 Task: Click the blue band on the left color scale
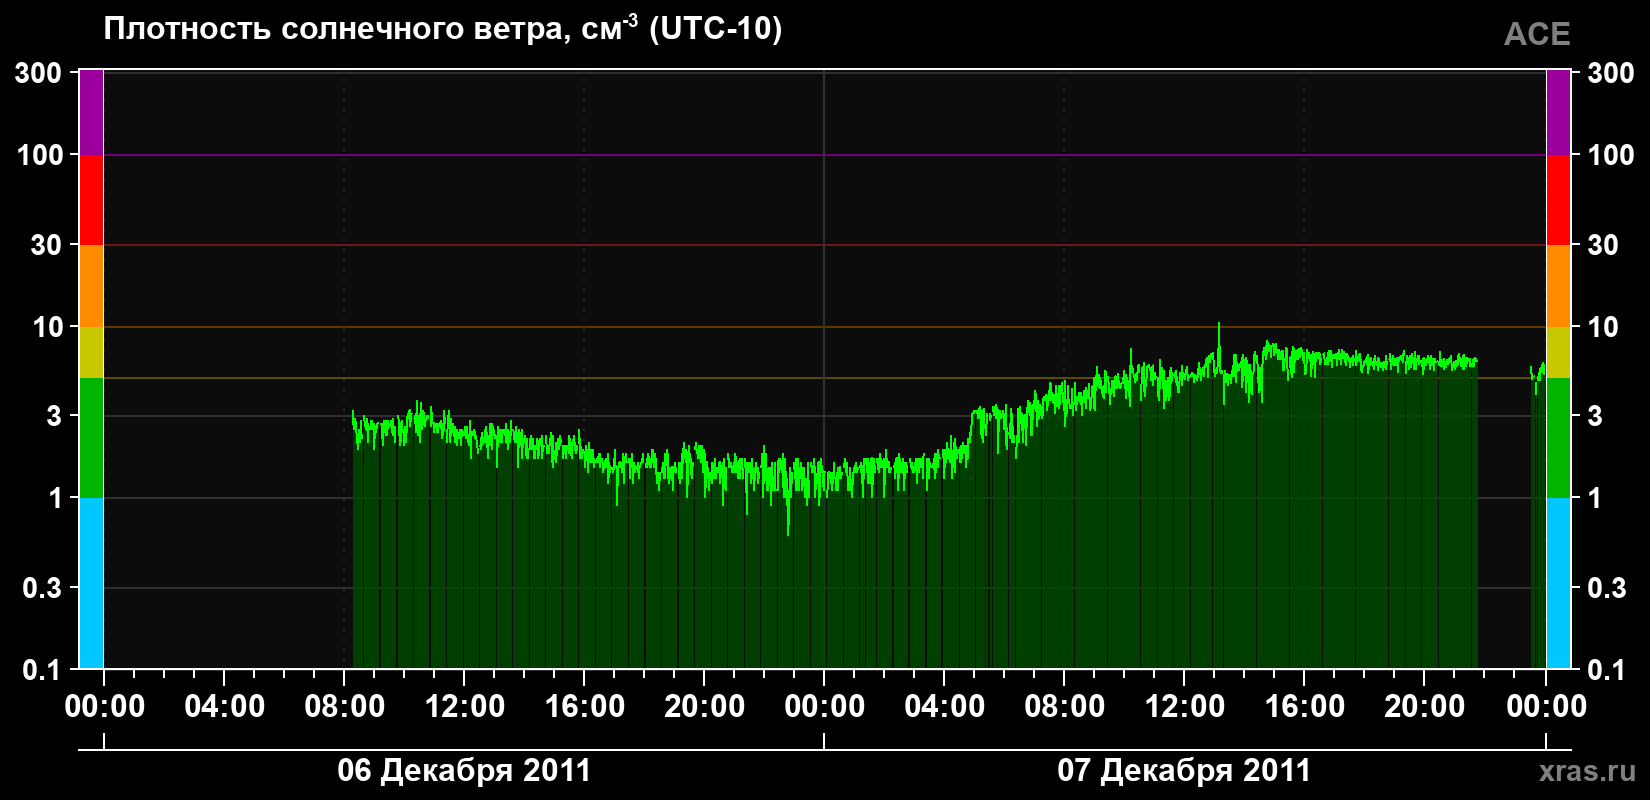click(91, 583)
